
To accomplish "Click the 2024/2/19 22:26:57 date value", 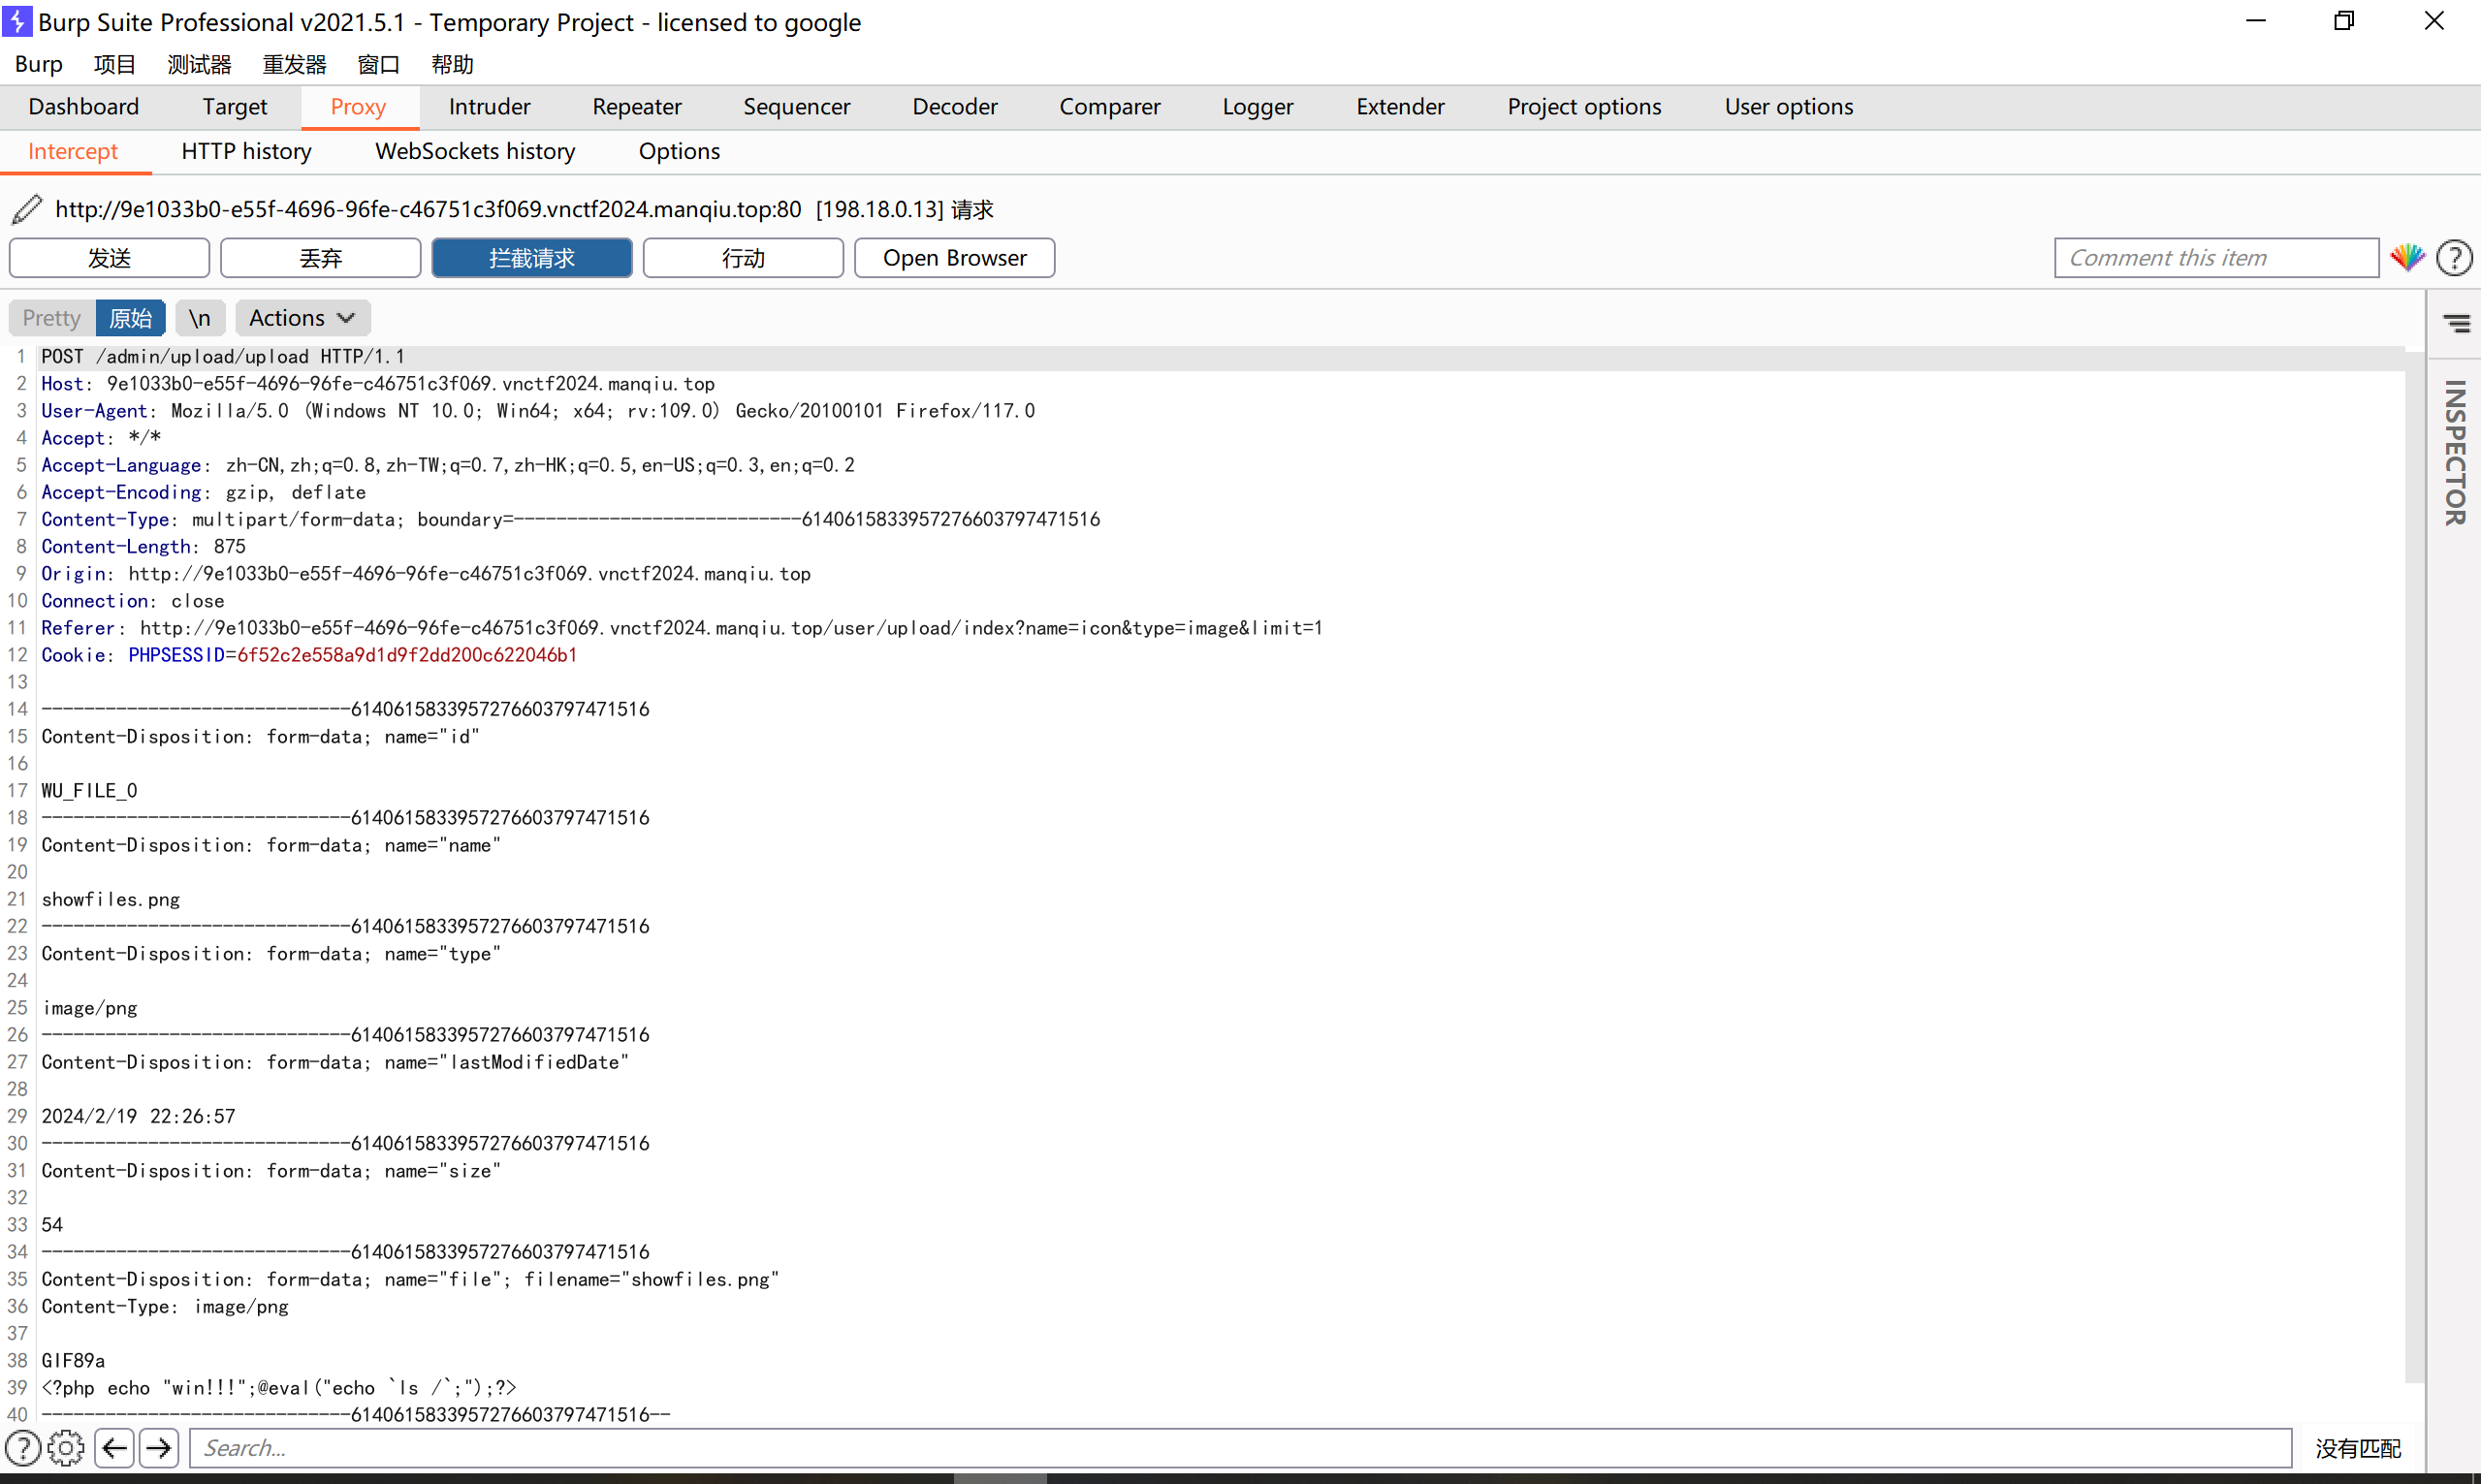I will (x=138, y=1116).
